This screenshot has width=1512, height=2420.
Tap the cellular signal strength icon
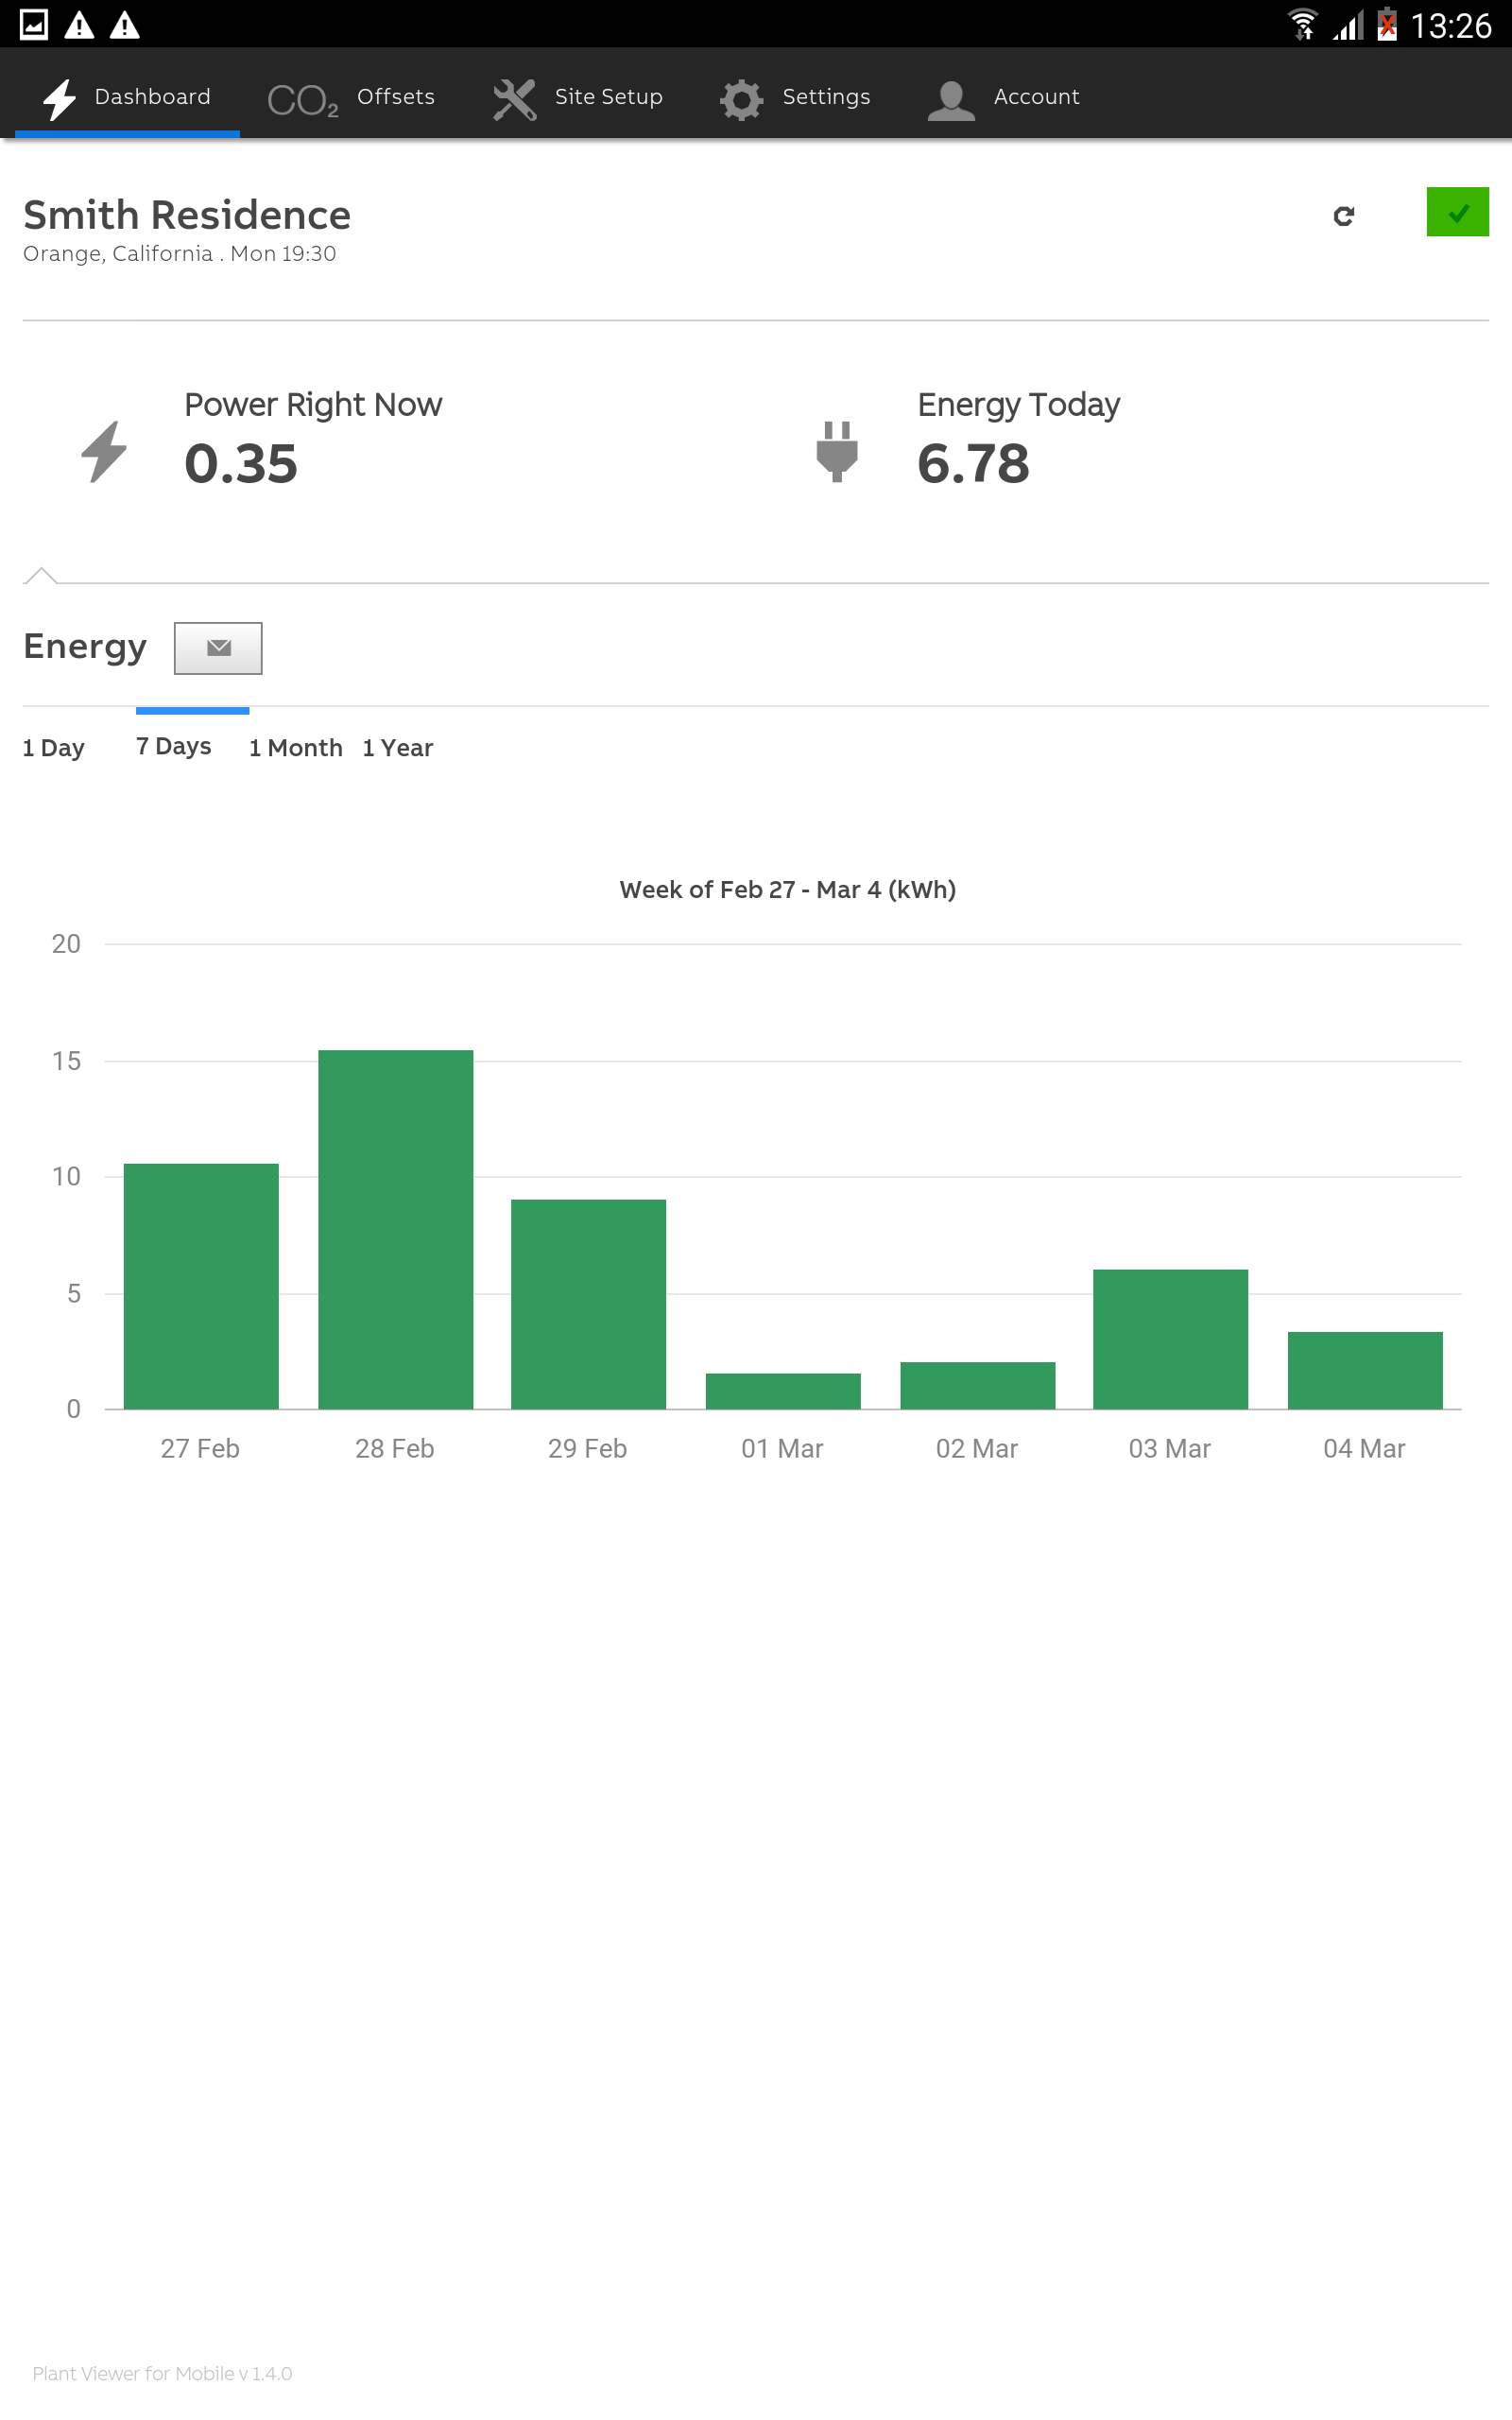(x=1348, y=25)
